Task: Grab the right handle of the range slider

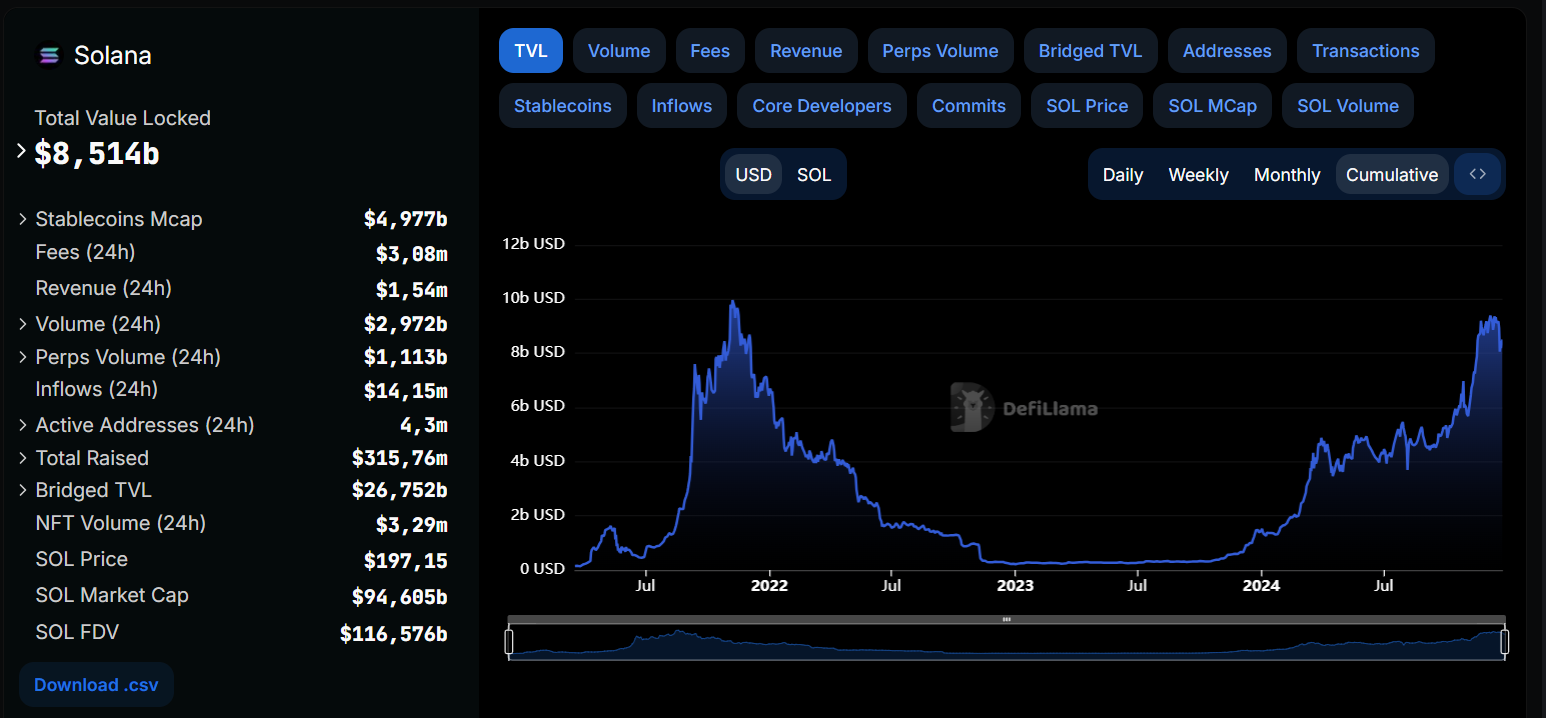Action: (x=1504, y=641)
